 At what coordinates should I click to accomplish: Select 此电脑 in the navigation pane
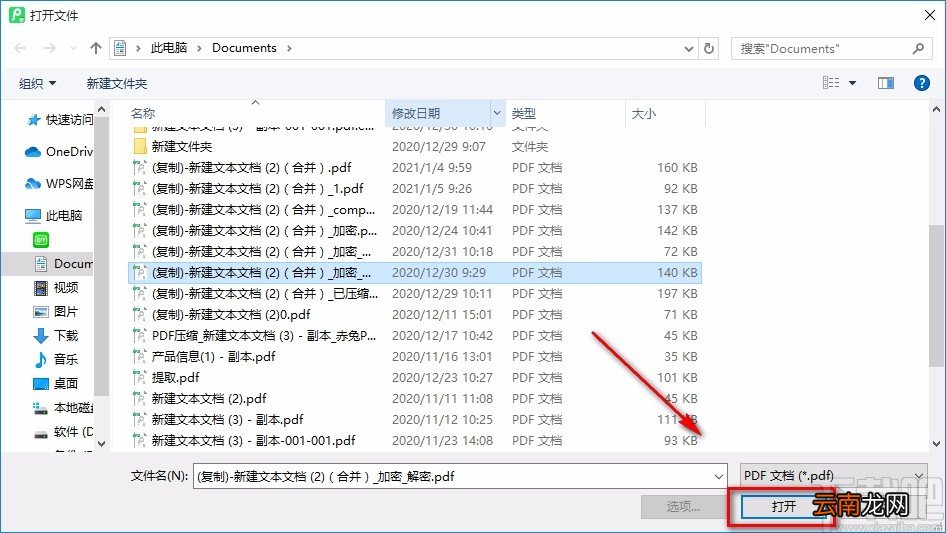point(53,215)
